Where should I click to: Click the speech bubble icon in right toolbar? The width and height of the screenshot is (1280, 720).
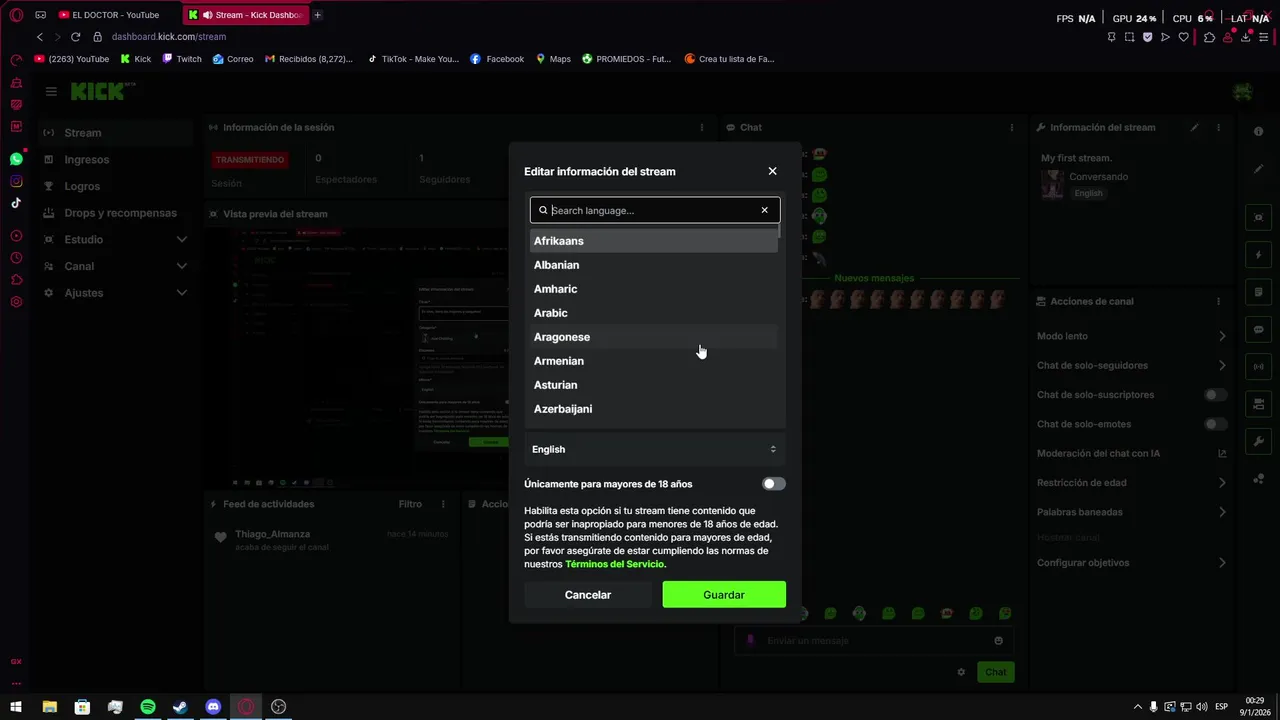point(1258,329)
